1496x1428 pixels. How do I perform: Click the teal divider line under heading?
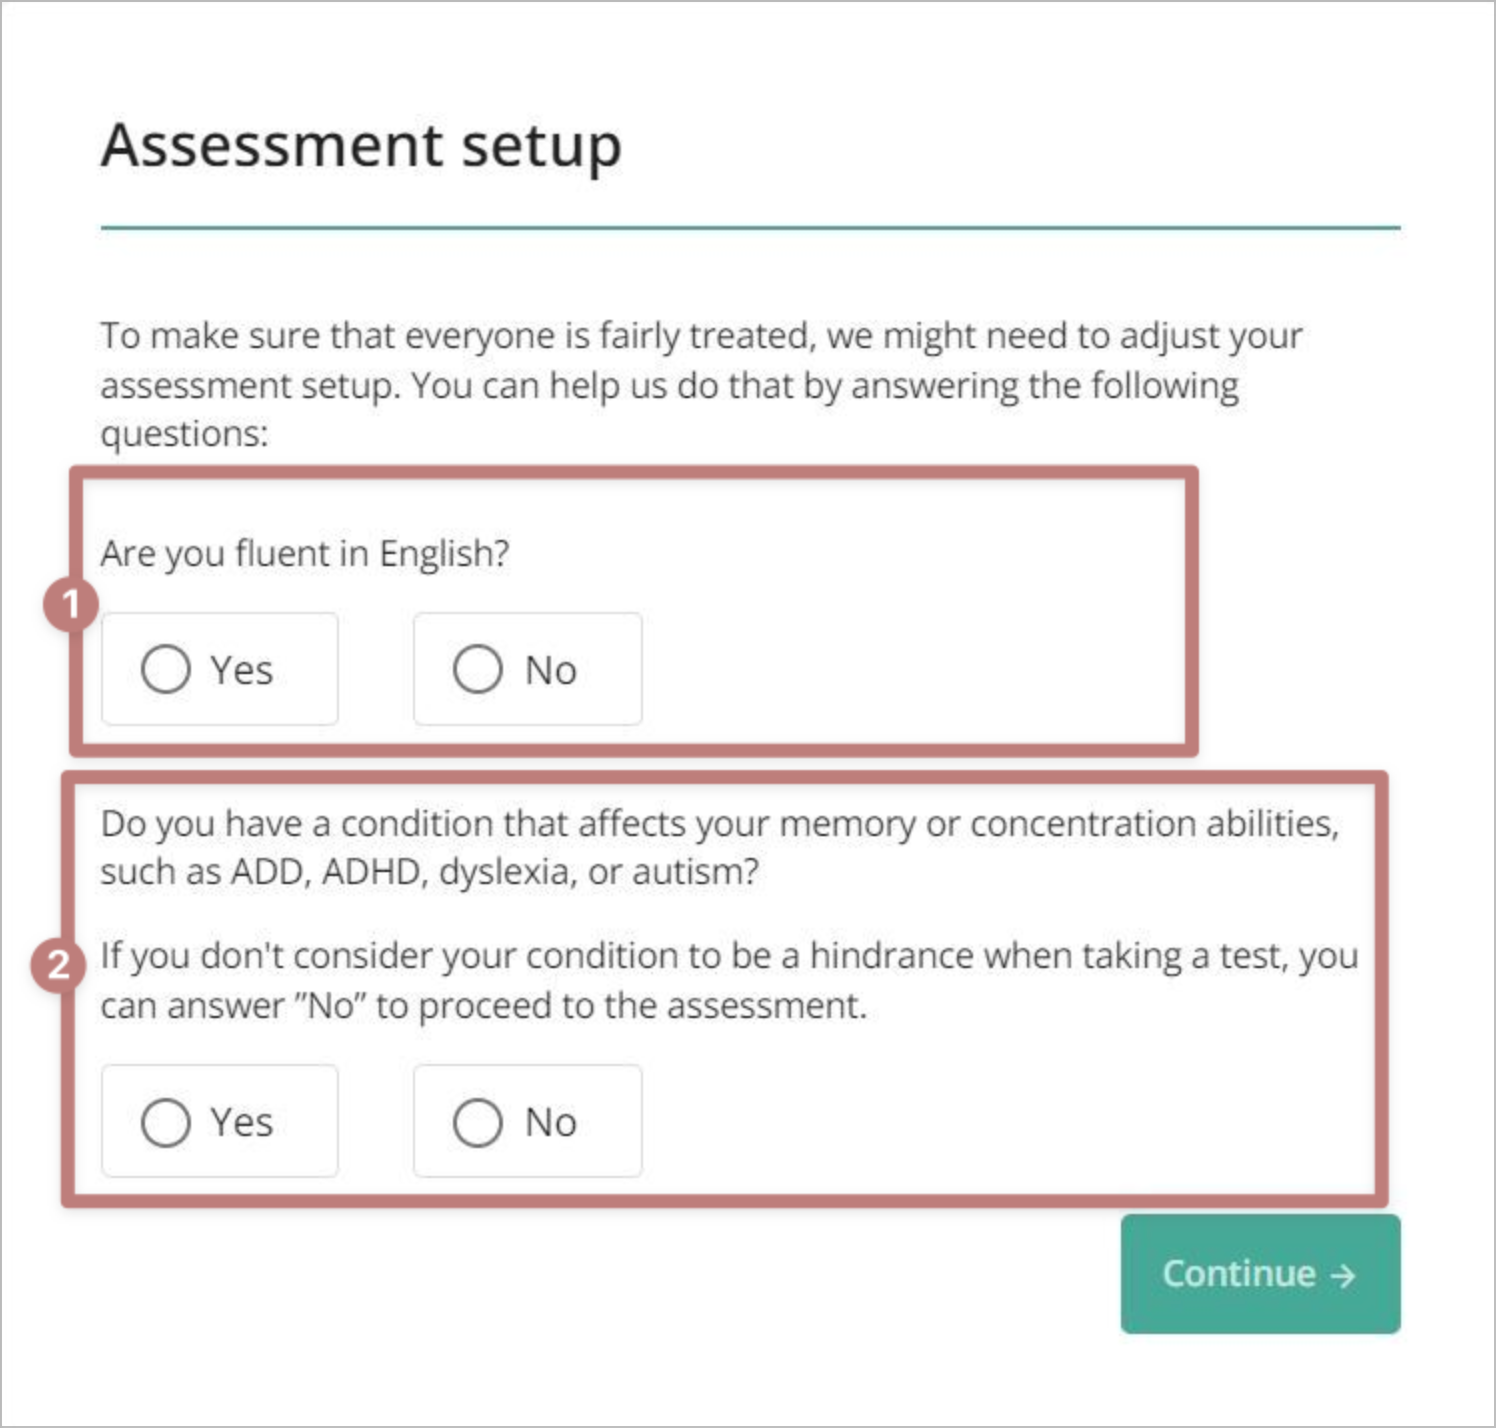pos(750,228)
